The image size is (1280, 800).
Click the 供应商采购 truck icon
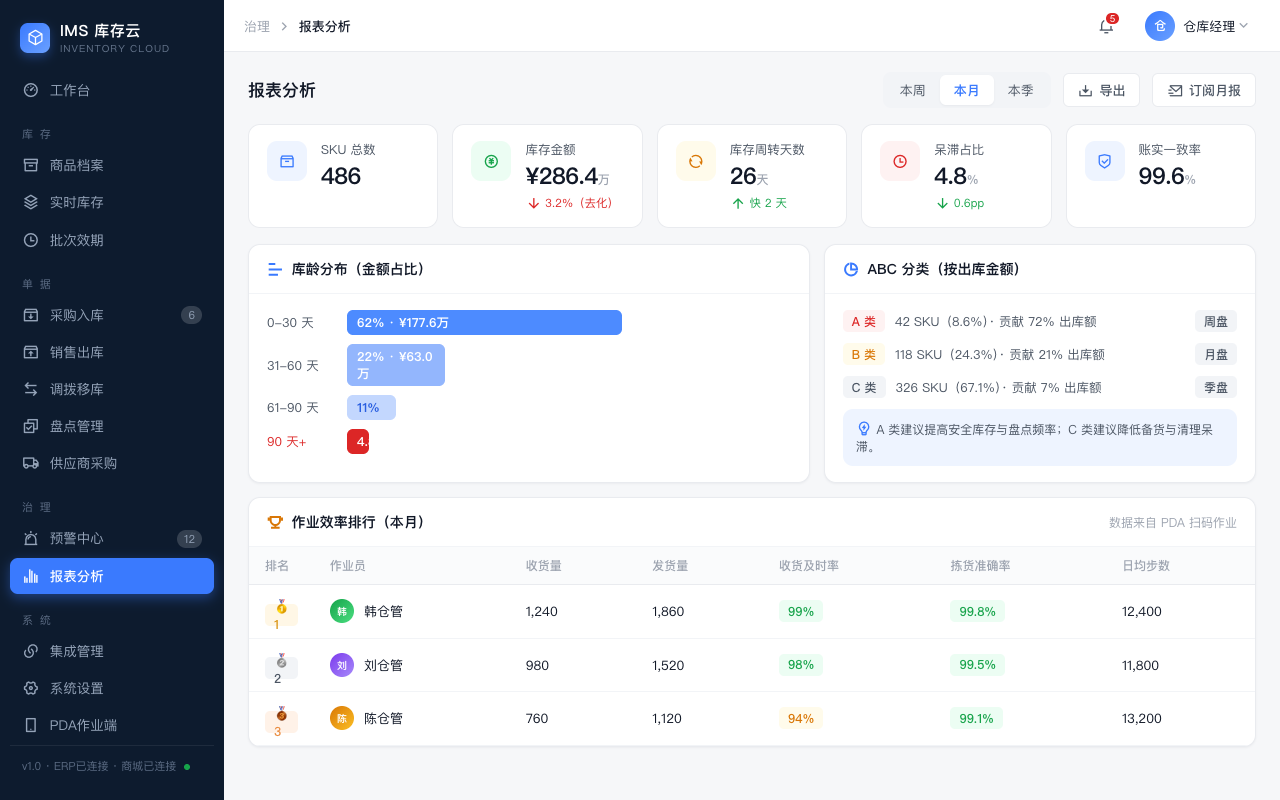click(31, 463)
